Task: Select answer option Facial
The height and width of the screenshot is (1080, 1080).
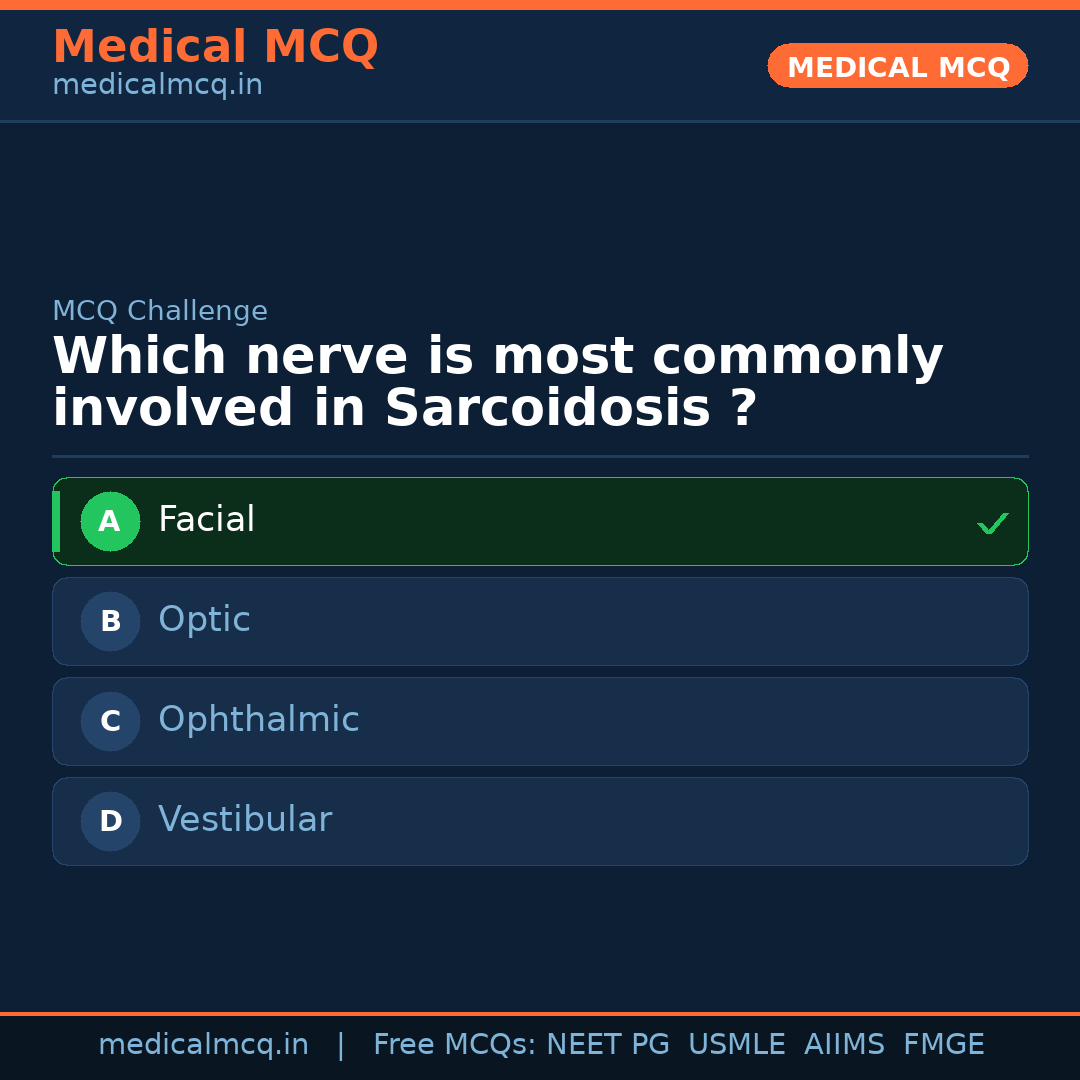Action: 207,519
